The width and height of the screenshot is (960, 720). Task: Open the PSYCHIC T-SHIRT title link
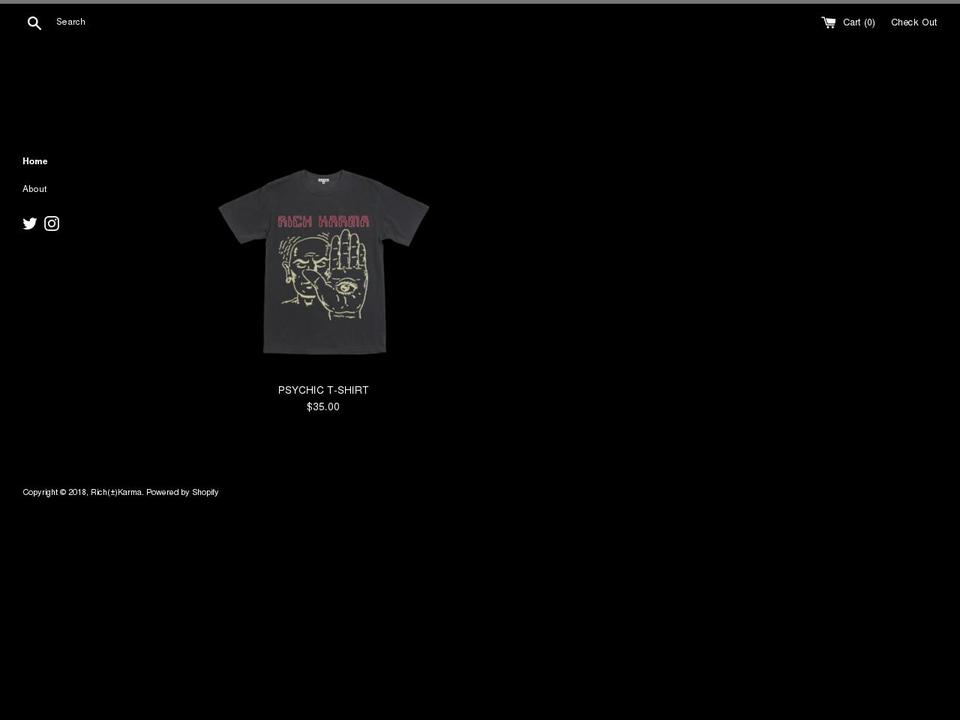tap(323, 390)
